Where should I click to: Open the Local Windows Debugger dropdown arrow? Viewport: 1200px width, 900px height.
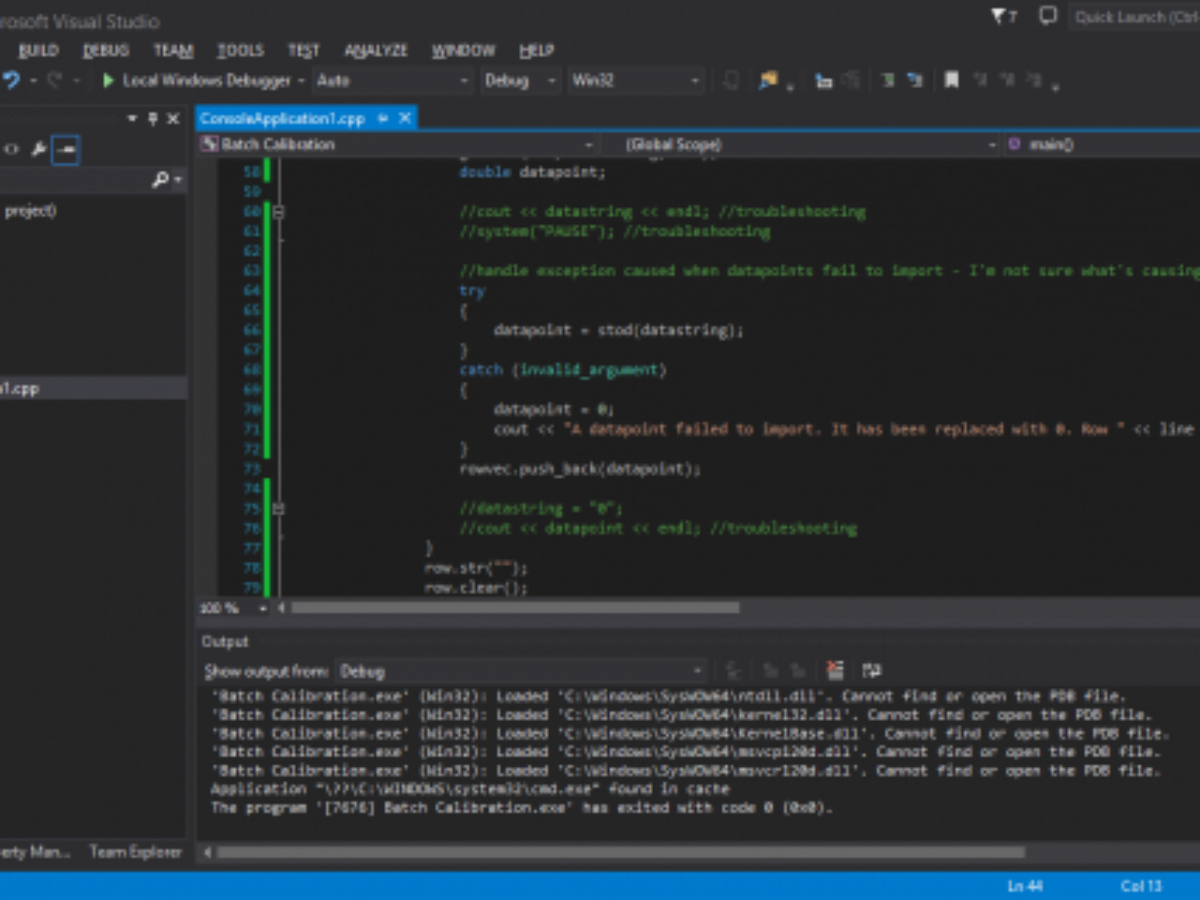301,81
